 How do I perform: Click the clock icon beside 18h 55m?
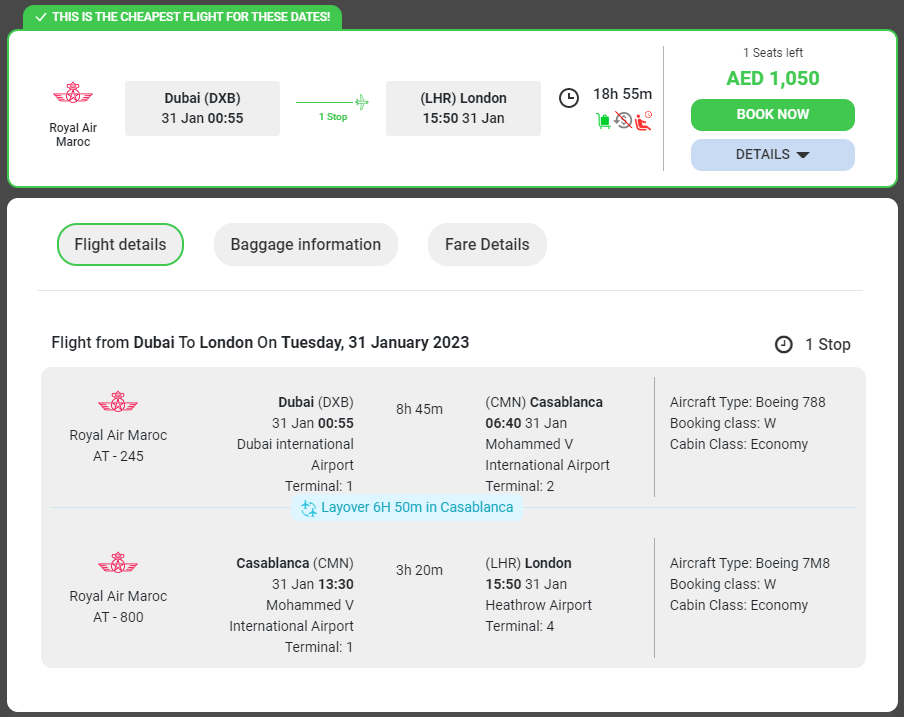(x=568, y=97)
